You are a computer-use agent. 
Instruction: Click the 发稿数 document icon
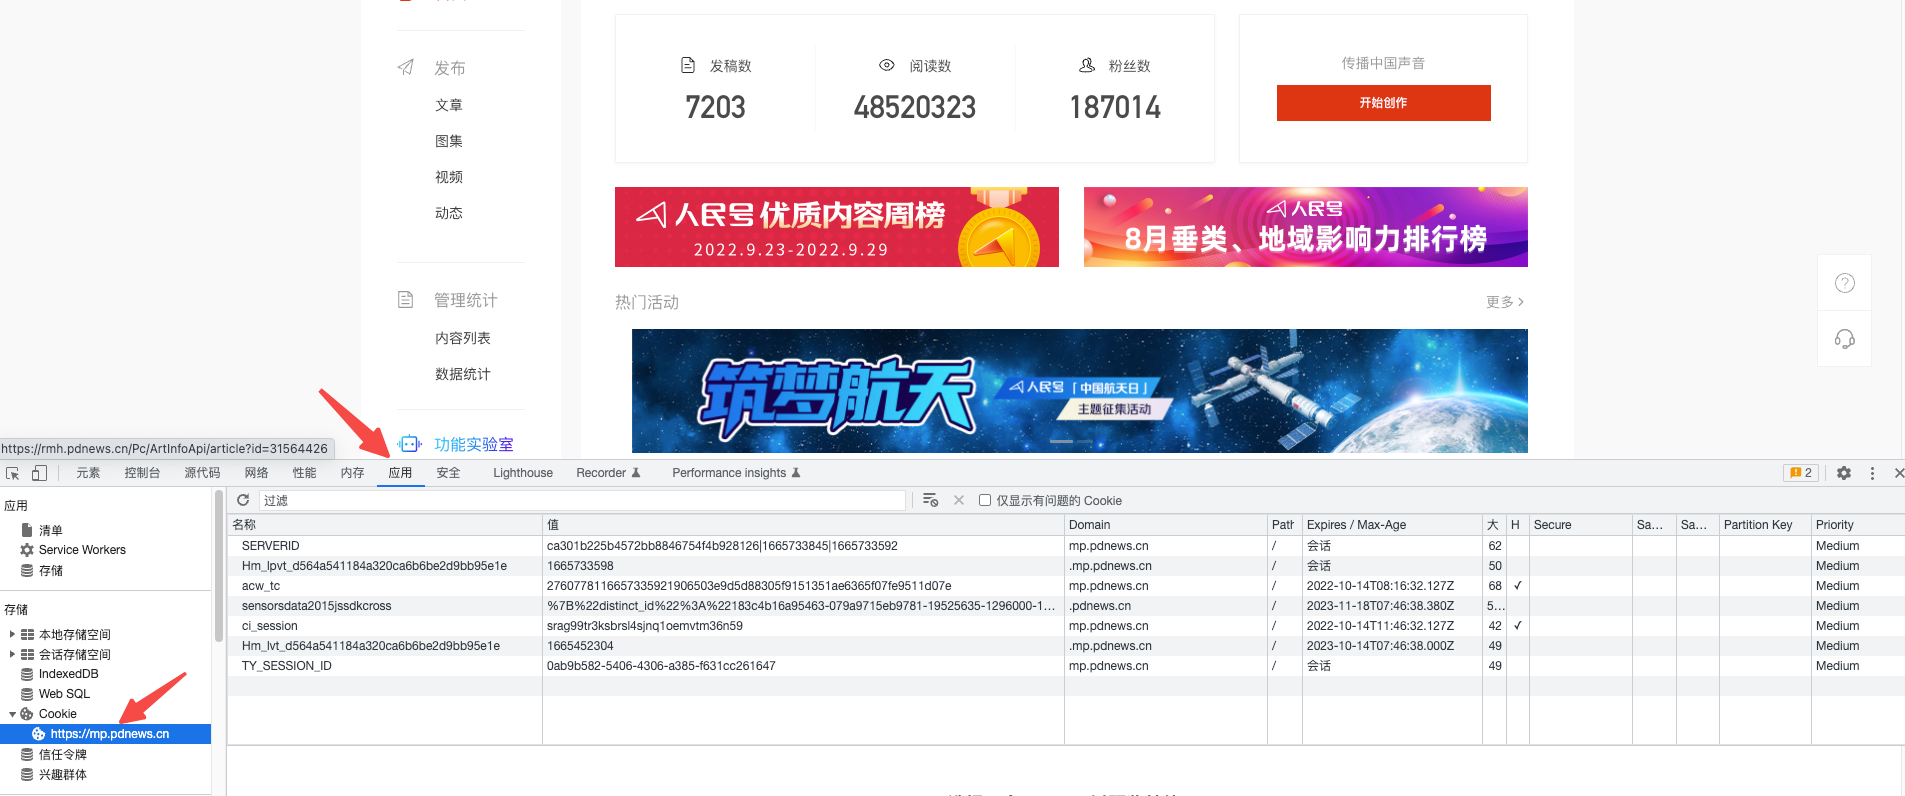[688, 65]
